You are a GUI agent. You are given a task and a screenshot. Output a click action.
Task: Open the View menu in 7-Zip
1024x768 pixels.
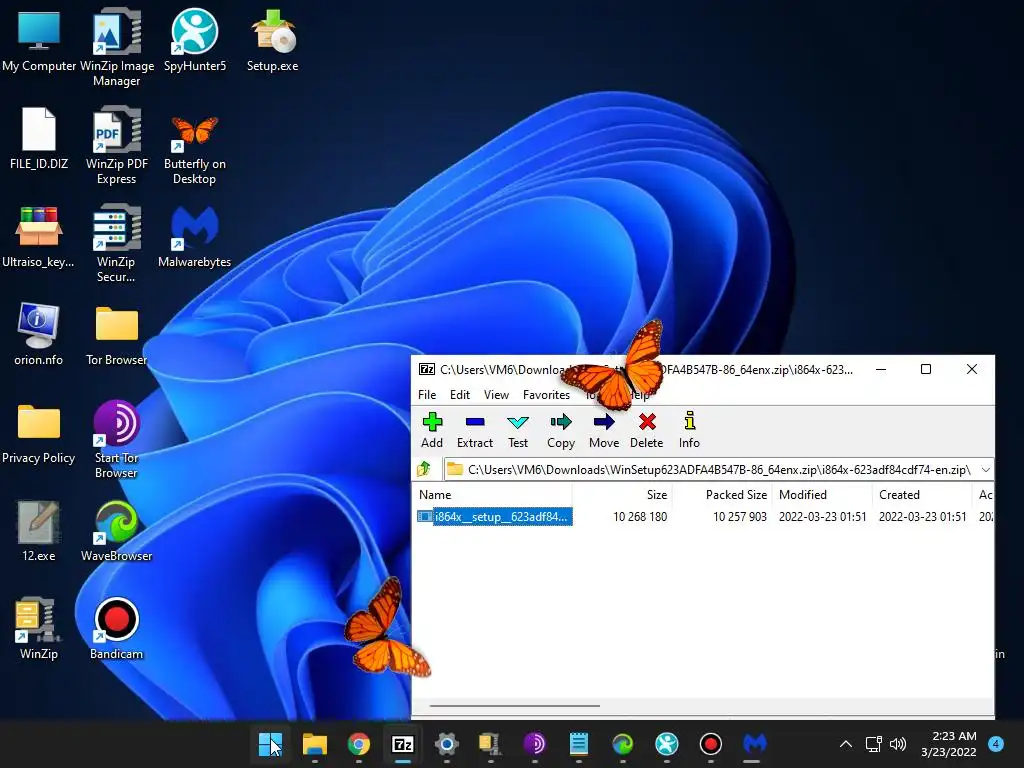pyautogui.click(x=496, y=394)
